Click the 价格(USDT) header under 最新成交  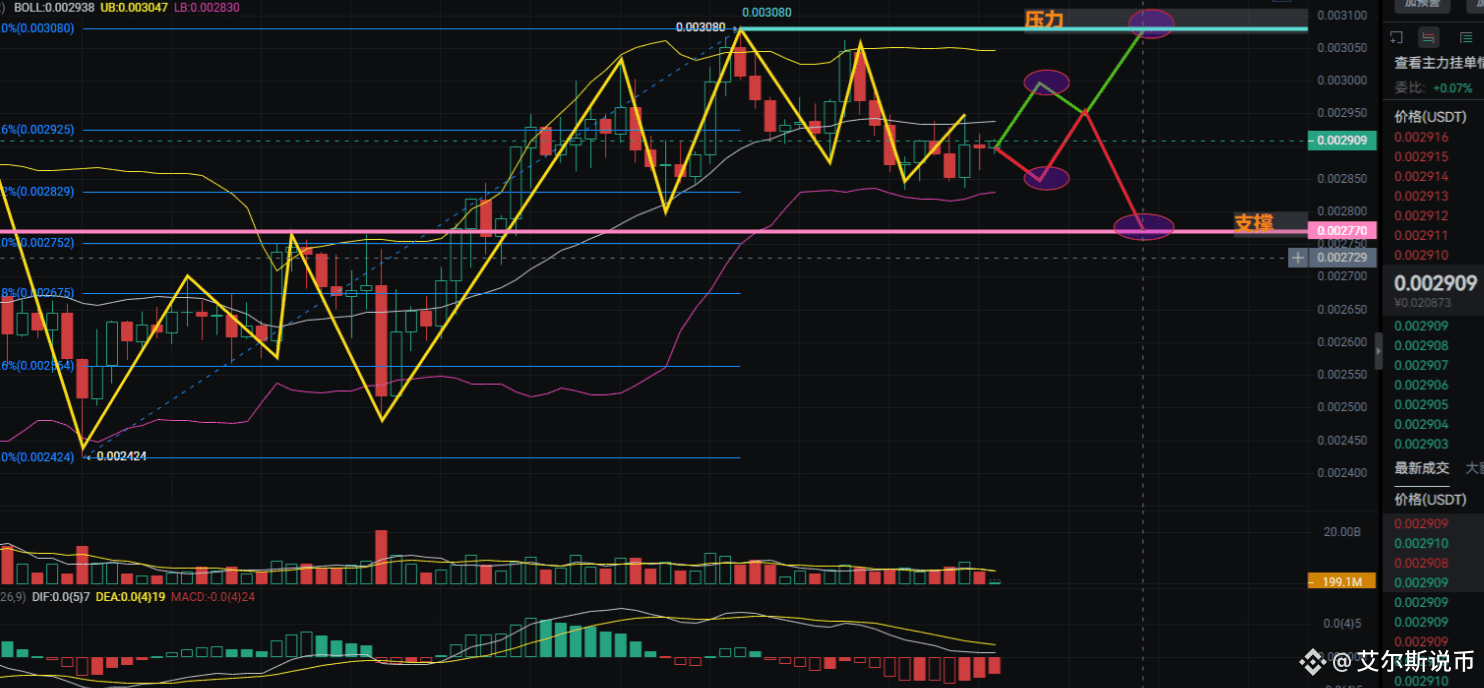pyautogui.click(x=1430, y=499)
